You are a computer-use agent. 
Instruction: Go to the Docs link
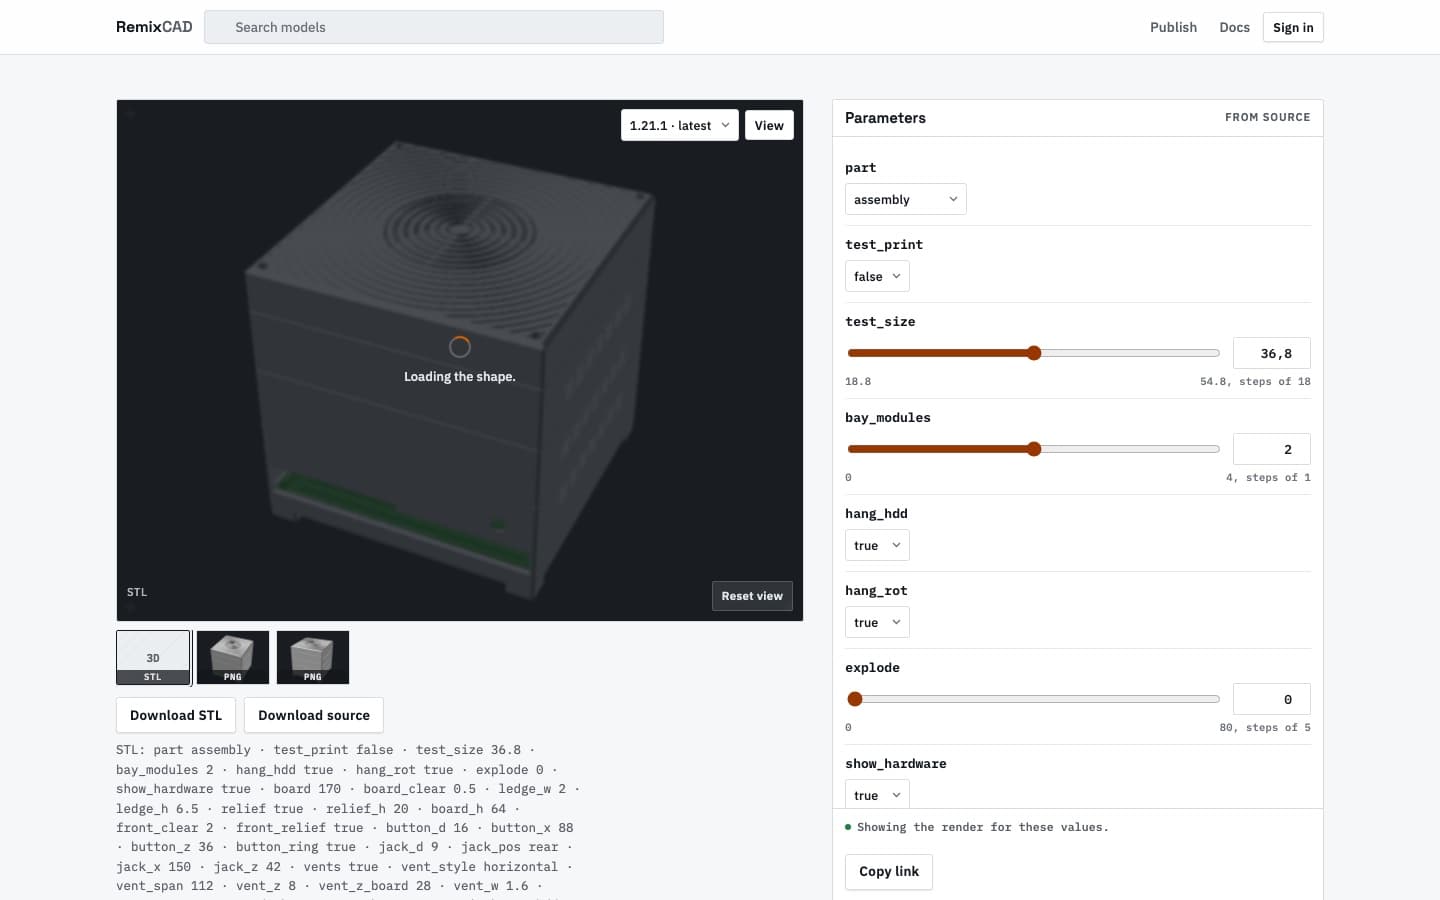point(1234,27)
